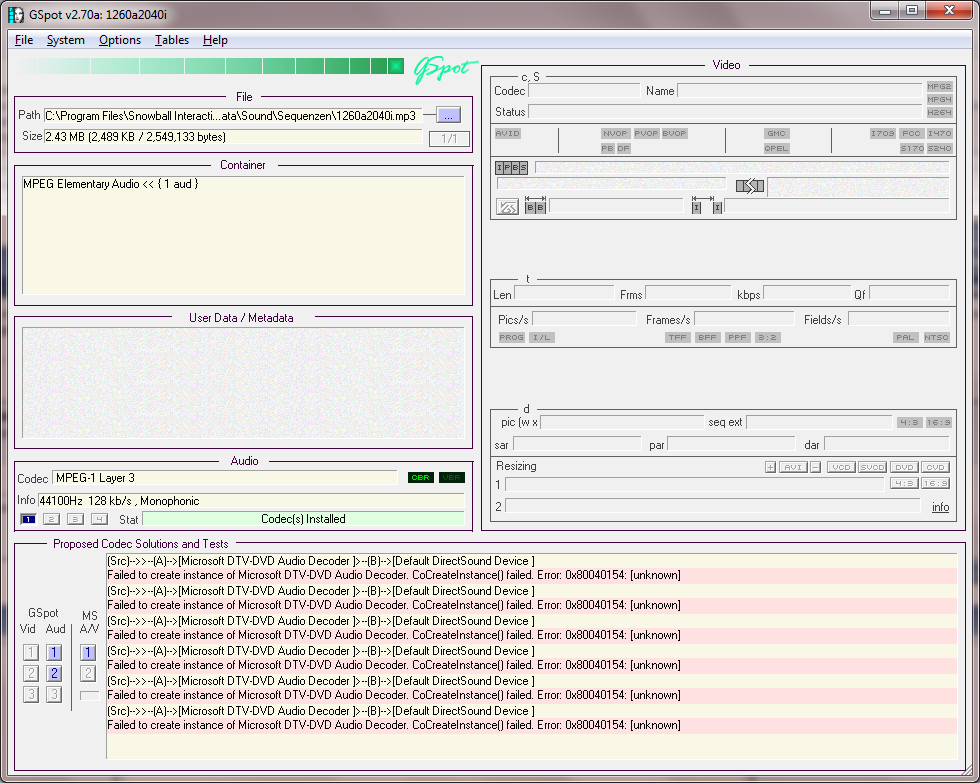Click GSpot Aud test button 2
Image resolution: width=980 pixels, height=783 pixels.
[x=55, y=673]
